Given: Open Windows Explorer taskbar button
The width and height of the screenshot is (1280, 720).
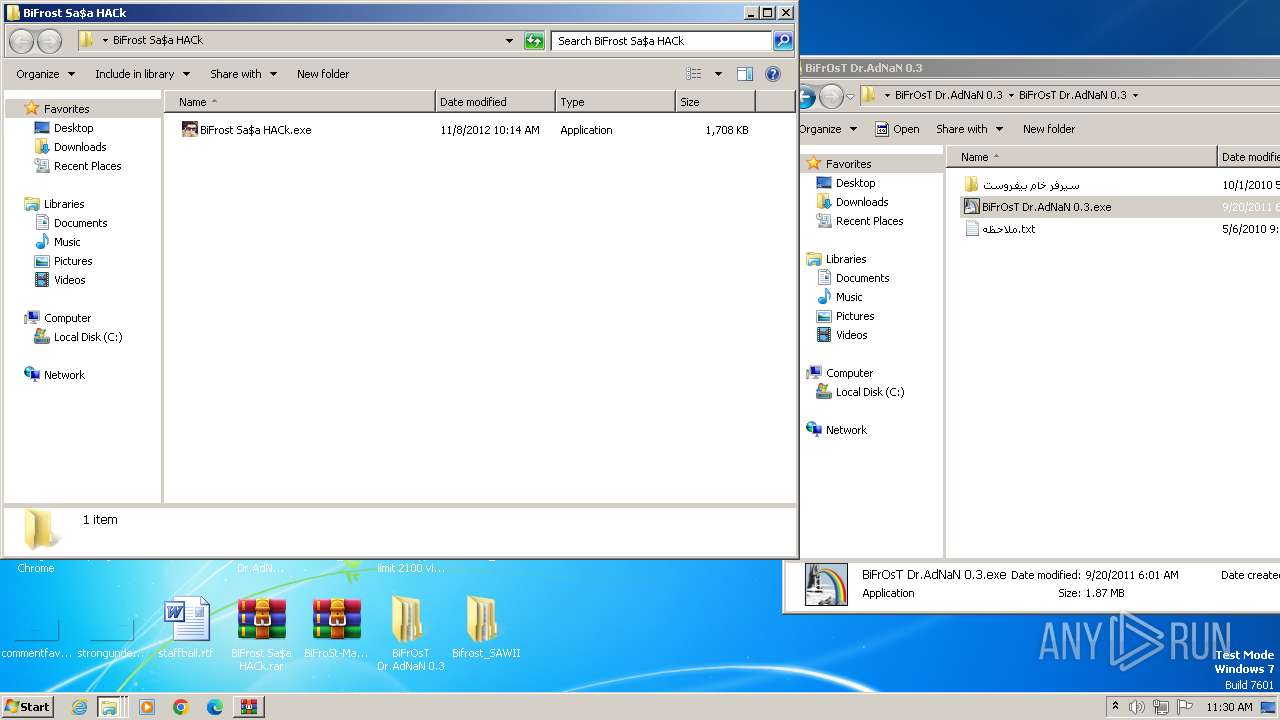Looking at the screenshot, I should (x=109, y=707).
